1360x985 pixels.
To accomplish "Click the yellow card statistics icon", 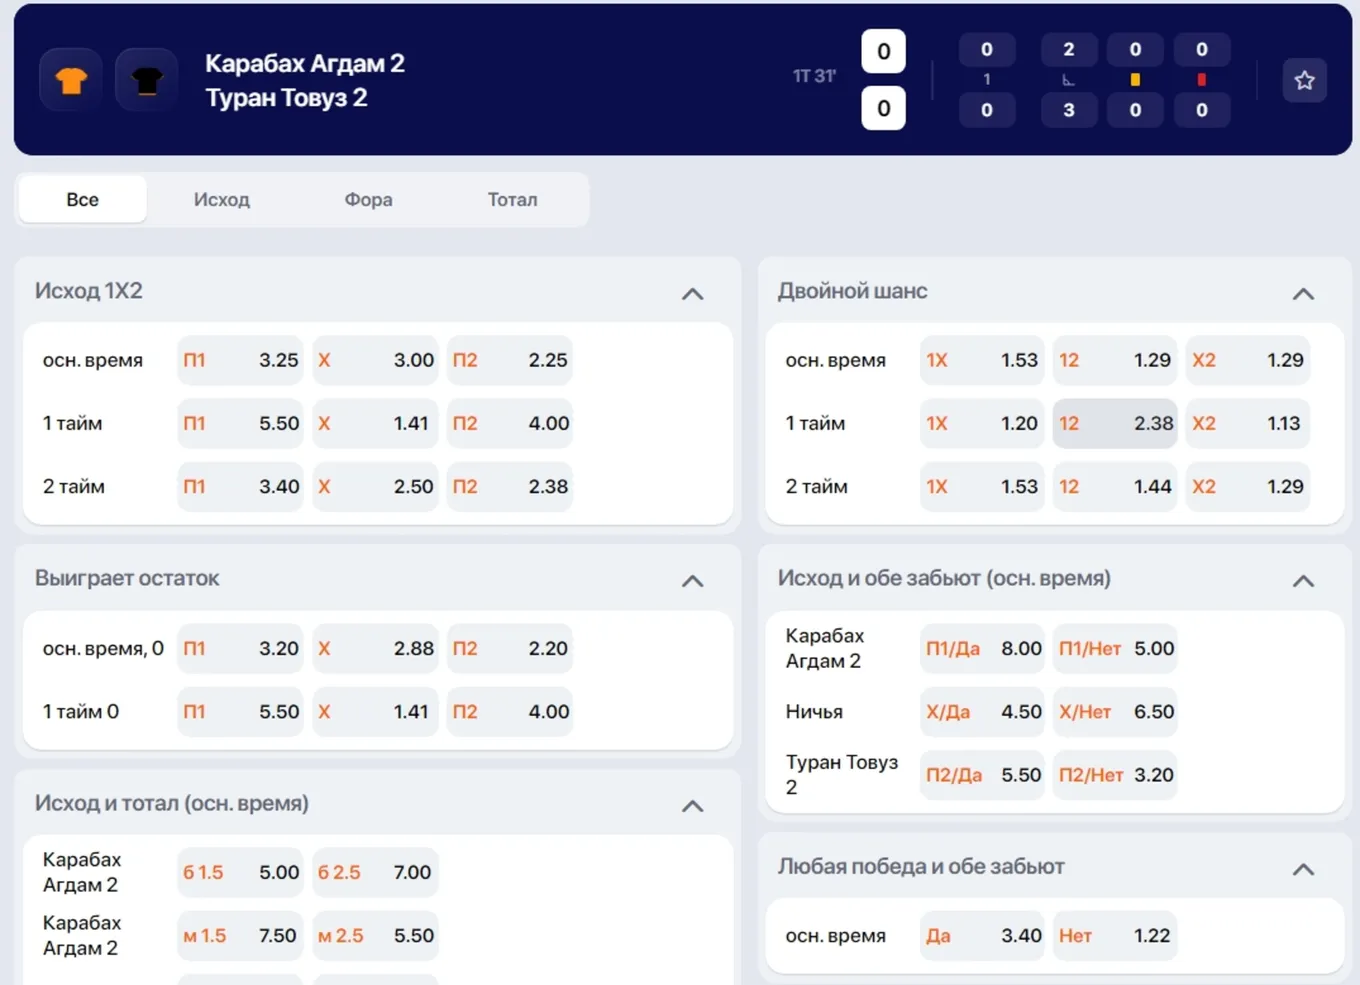I will (1135, 80).
